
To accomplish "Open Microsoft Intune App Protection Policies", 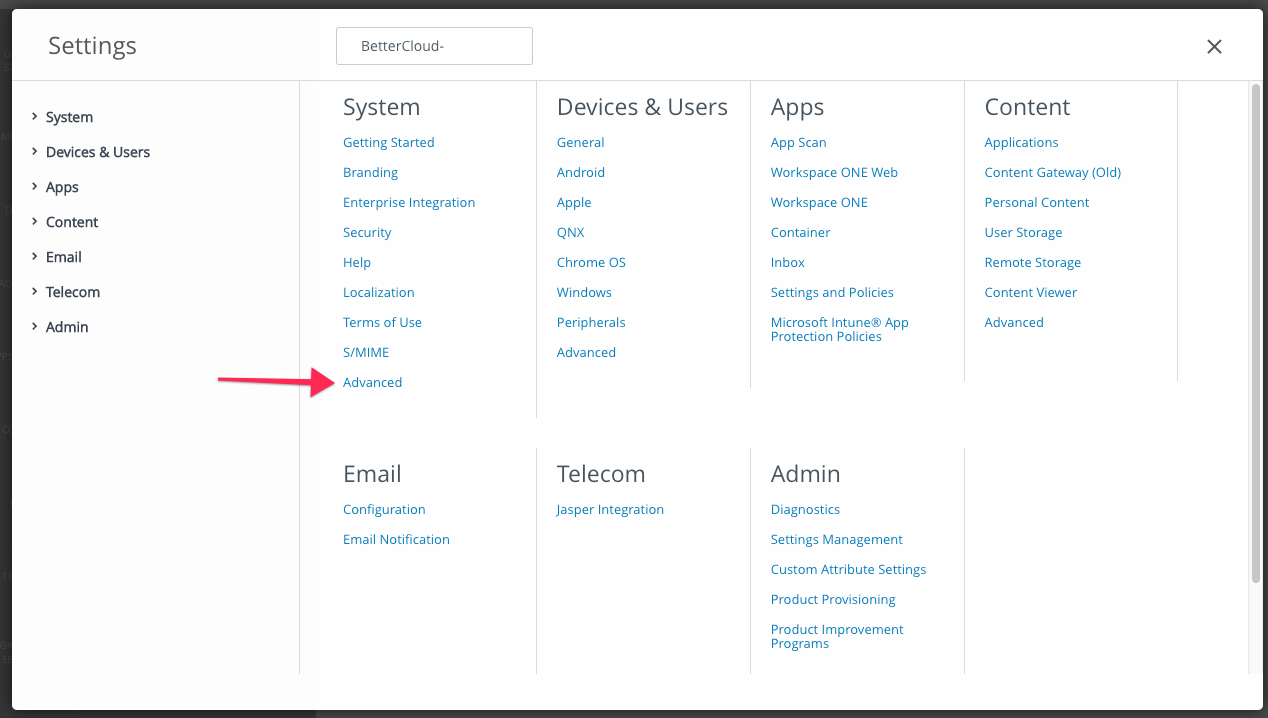I will (839, 328).
